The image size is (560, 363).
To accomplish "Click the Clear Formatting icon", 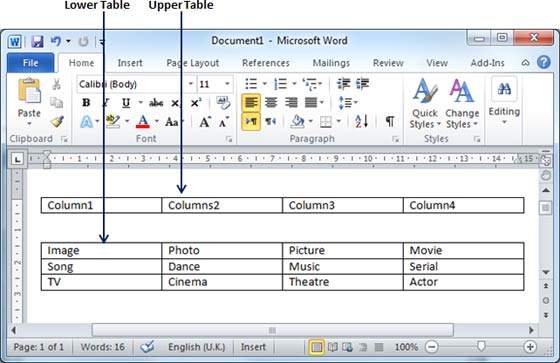I will [223, 103].
